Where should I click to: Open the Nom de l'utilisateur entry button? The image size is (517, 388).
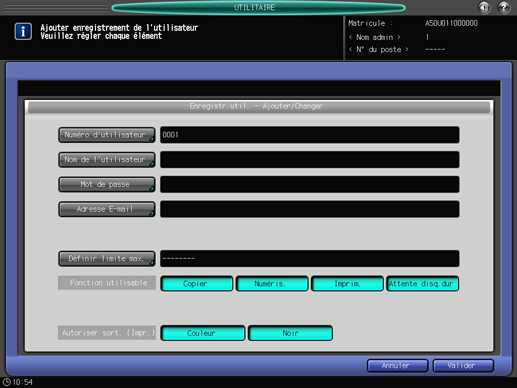coord(107,160)
